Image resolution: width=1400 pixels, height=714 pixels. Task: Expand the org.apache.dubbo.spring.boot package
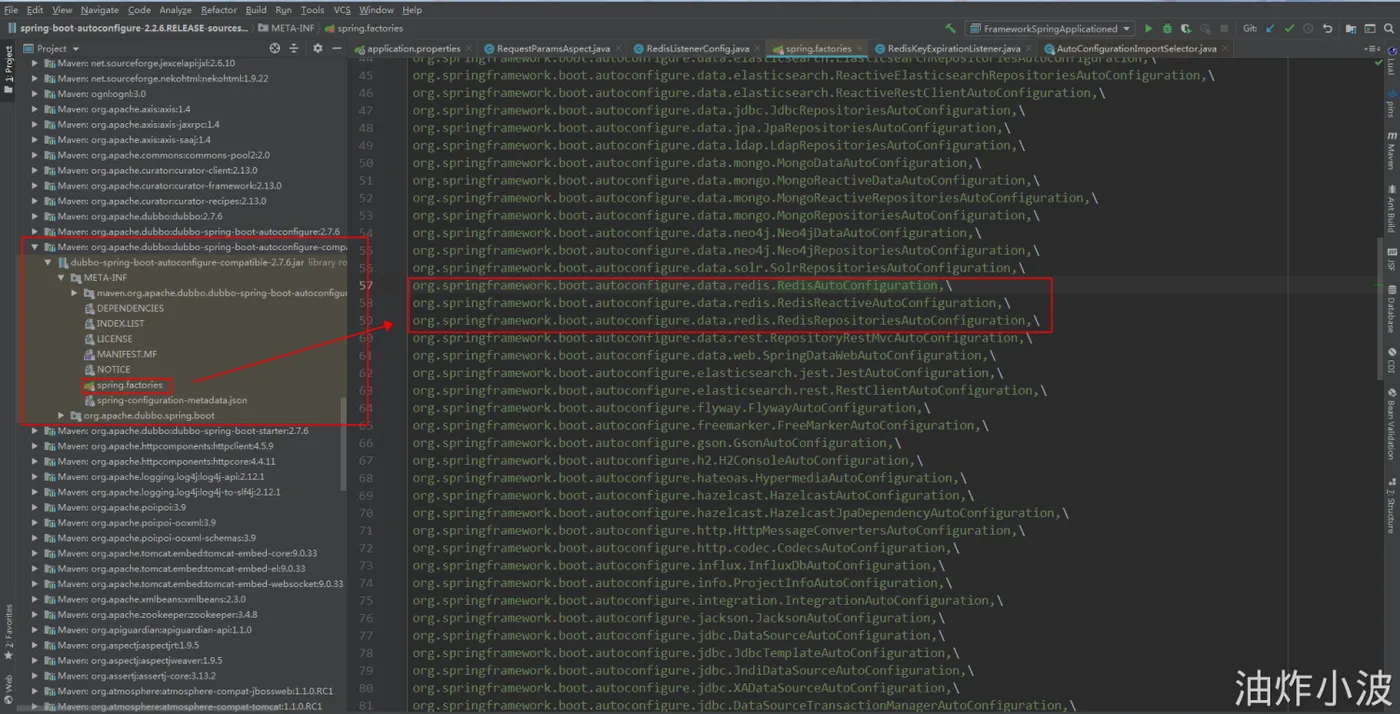click(61, 415)
